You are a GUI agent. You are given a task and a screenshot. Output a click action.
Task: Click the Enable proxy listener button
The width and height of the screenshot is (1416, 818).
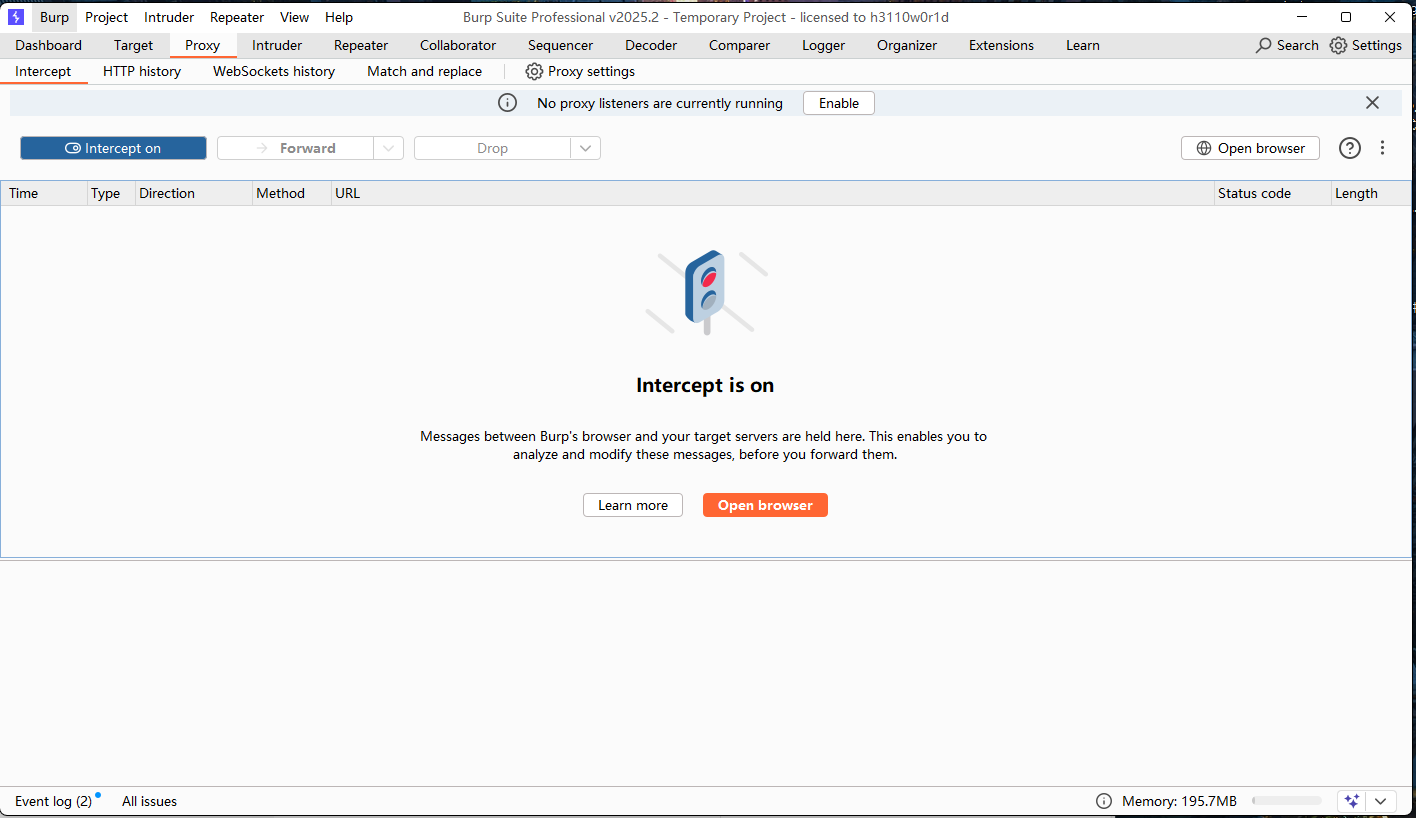pos(839,103)
